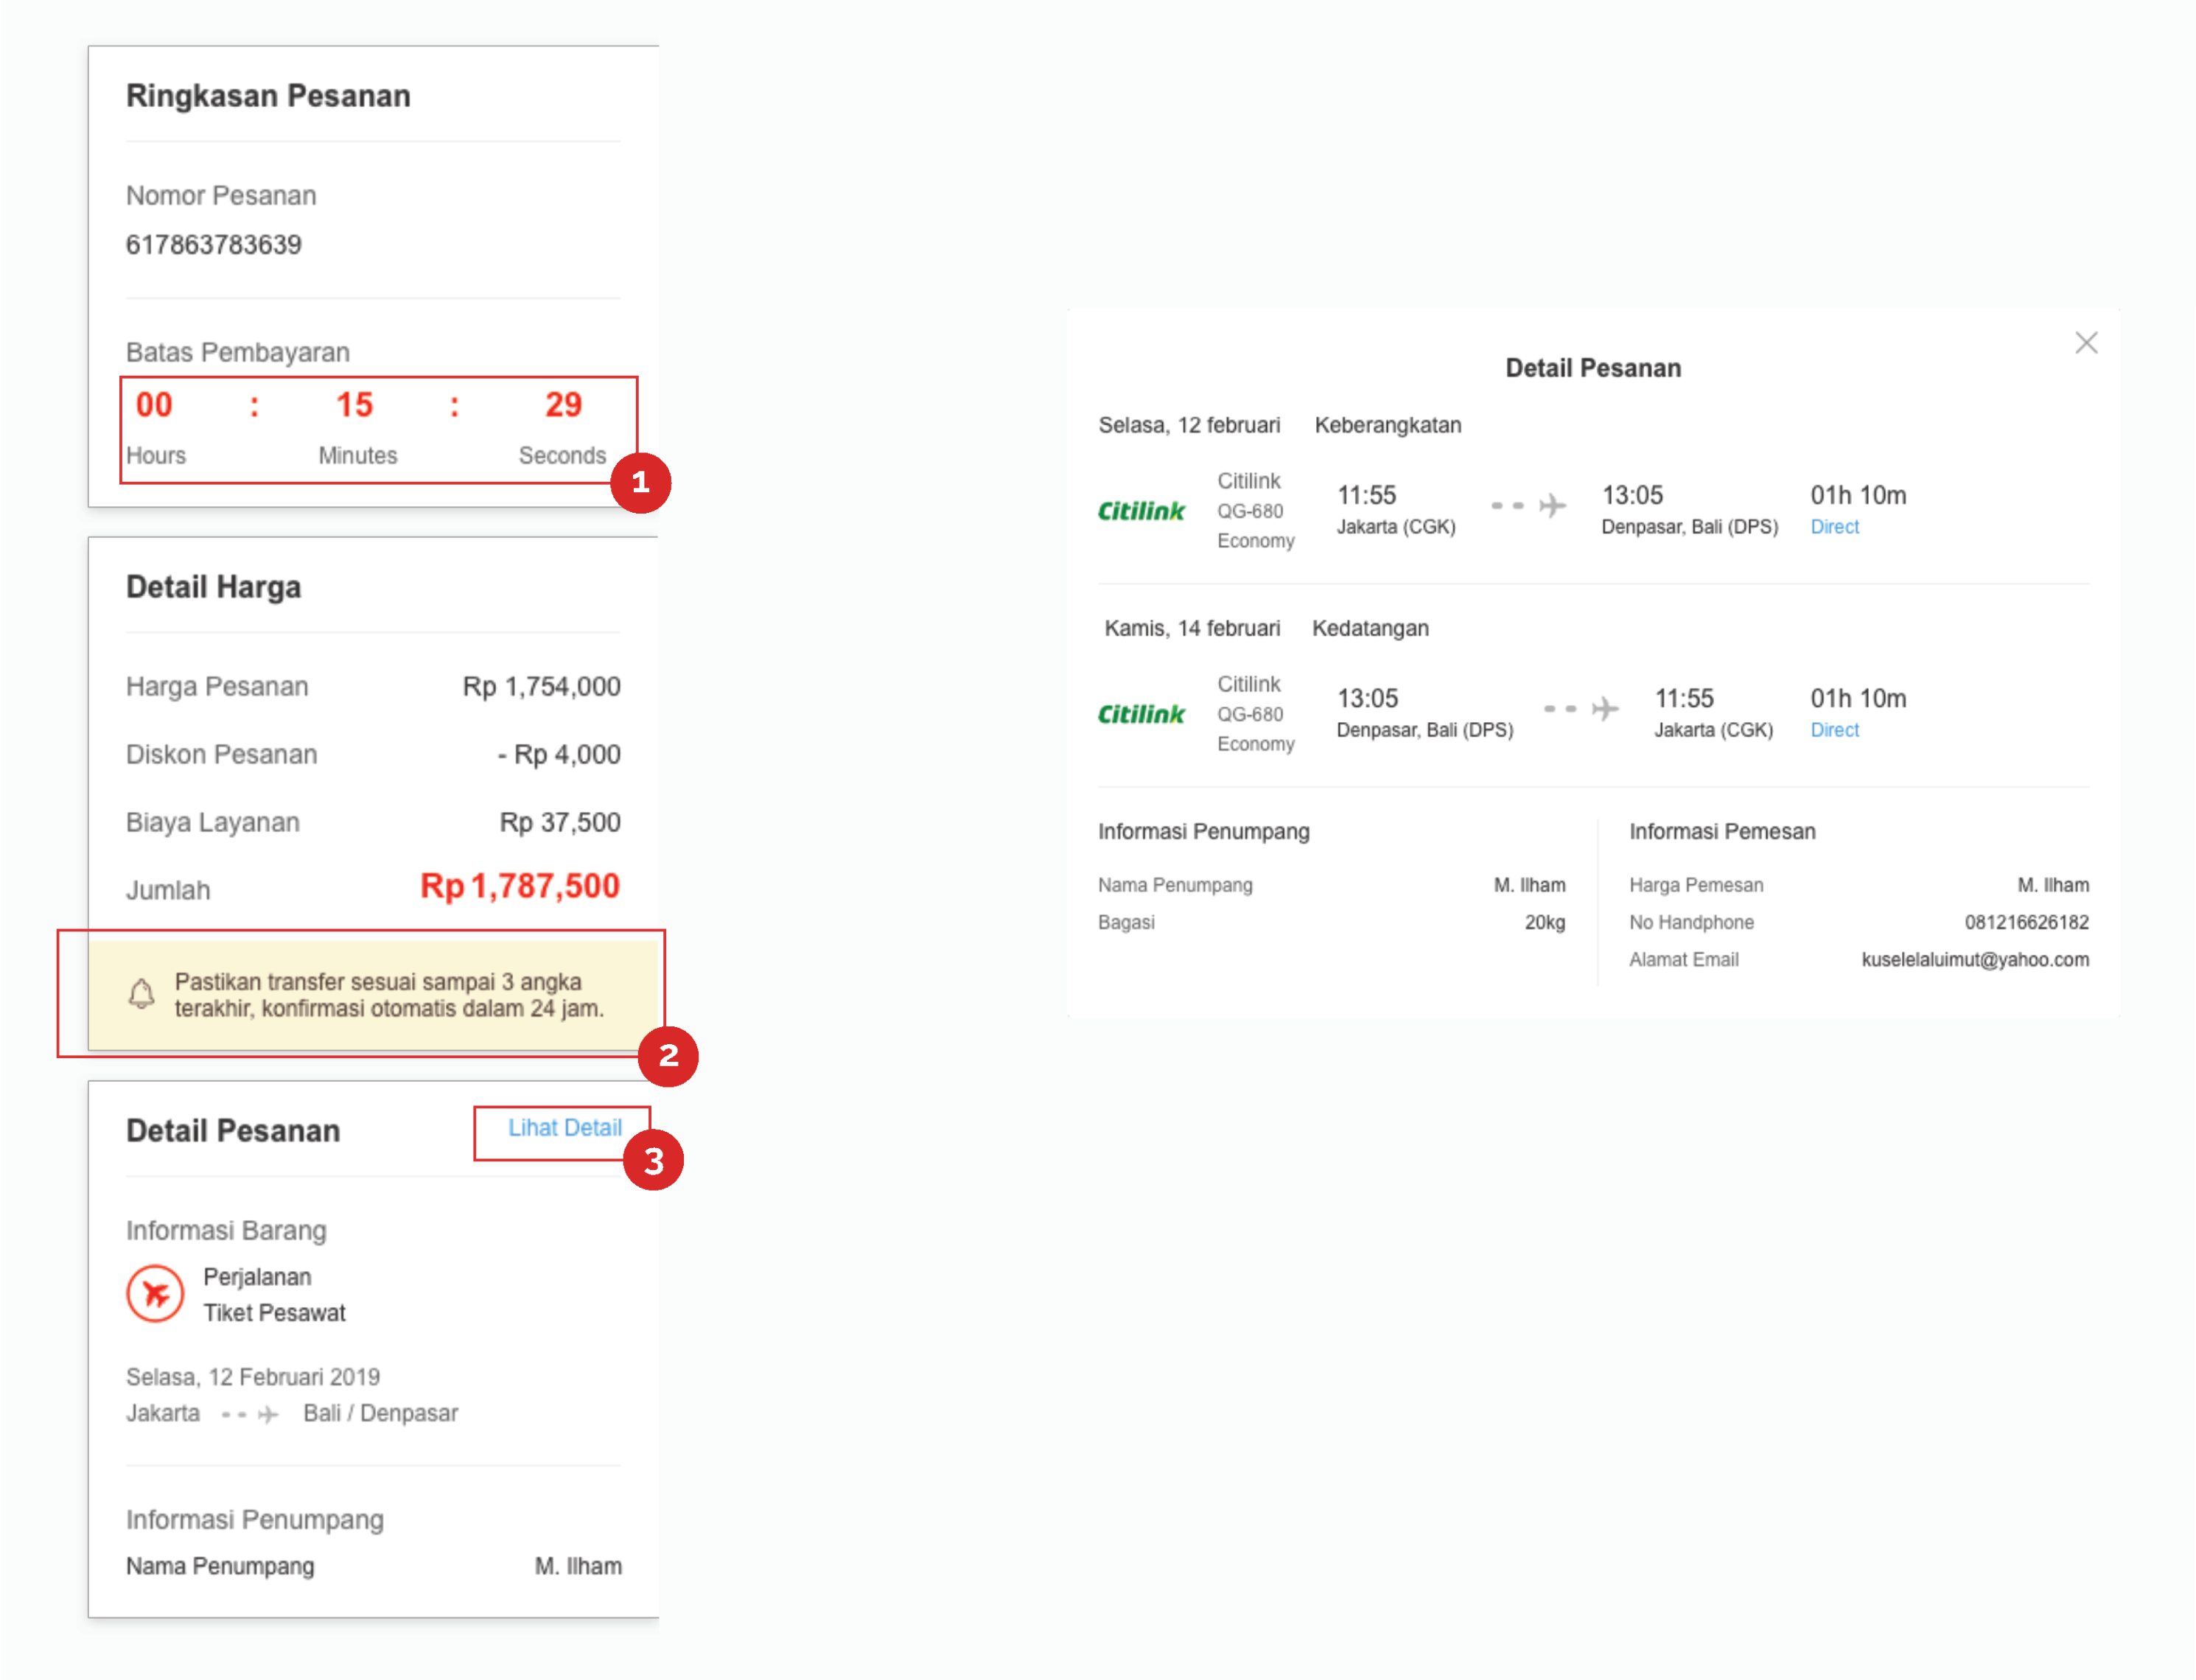Click Direct link on departure flight

(1834, 527)
